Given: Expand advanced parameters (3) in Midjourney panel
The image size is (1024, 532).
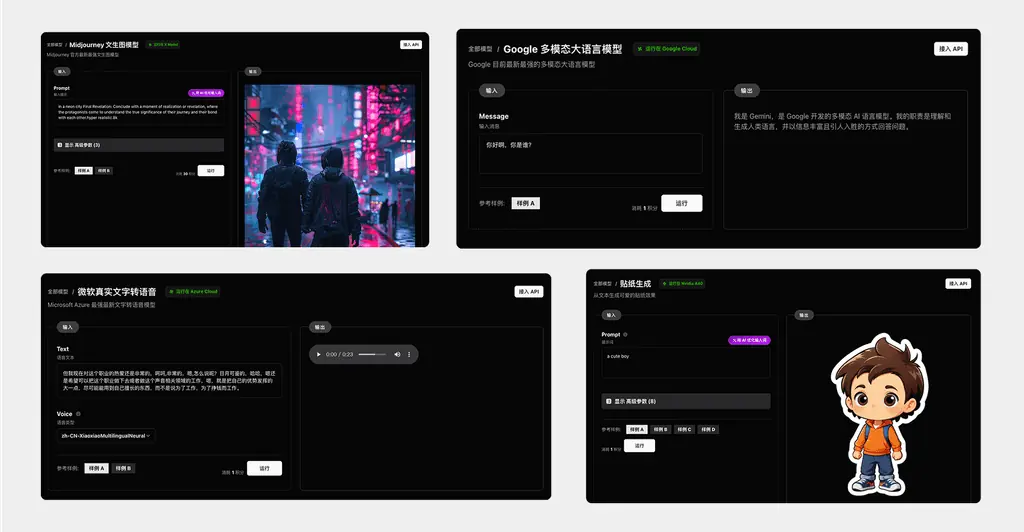Looking at the screenshot, I should 138,145.
